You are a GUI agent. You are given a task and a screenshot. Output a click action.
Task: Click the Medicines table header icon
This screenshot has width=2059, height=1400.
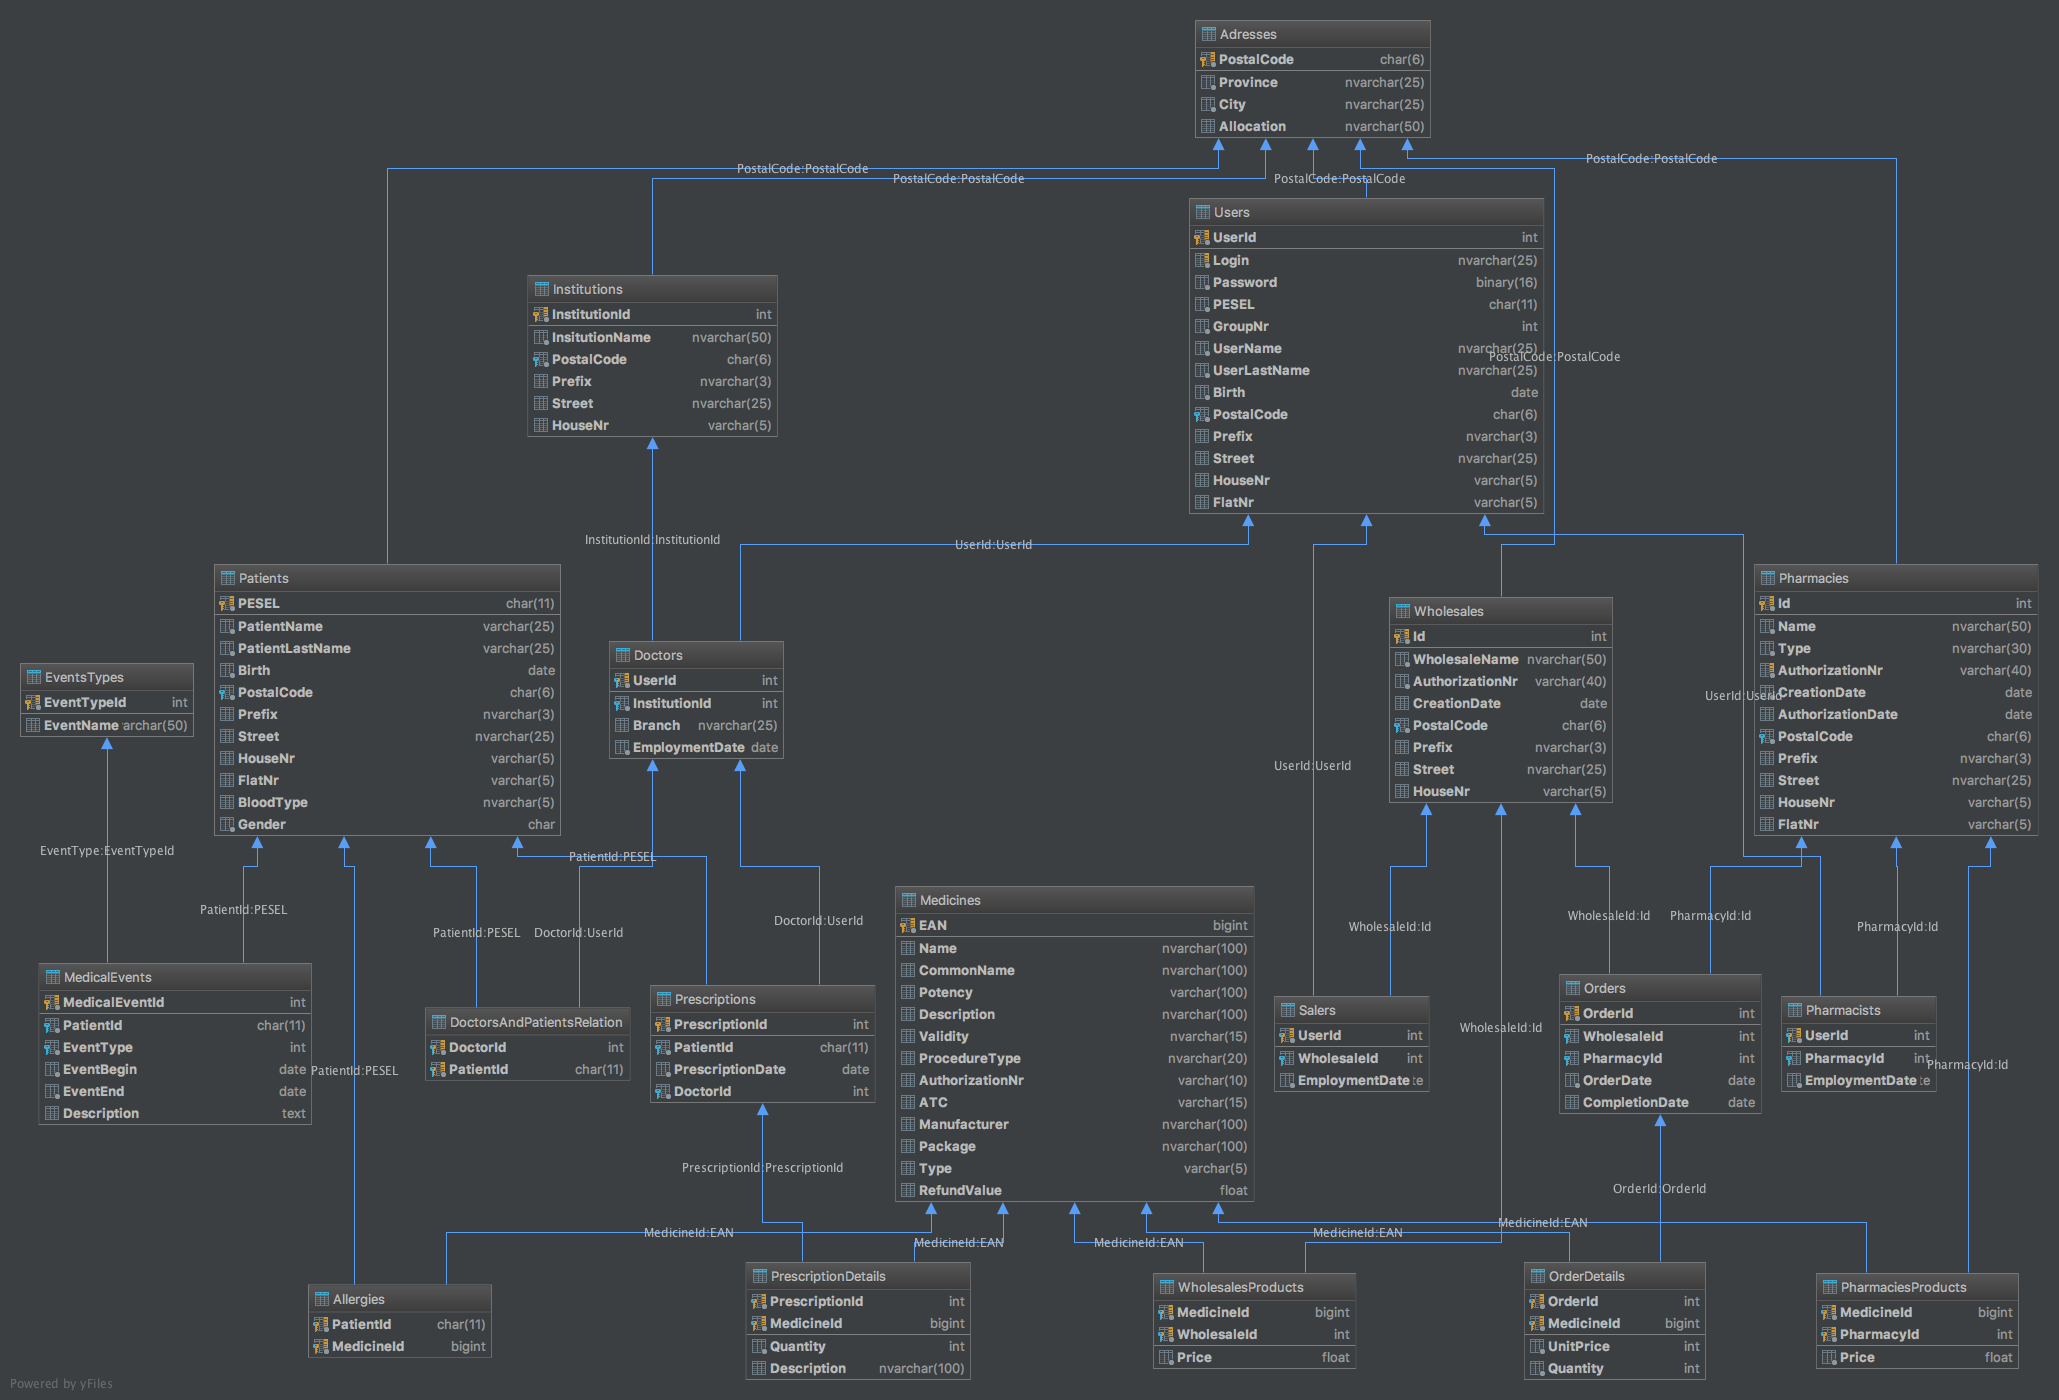tap(908, 900)
